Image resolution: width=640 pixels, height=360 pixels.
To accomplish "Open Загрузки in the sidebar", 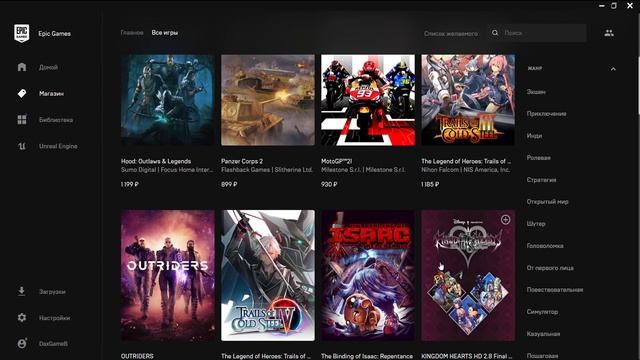I will pyautogui.click(x=52, y=292).
